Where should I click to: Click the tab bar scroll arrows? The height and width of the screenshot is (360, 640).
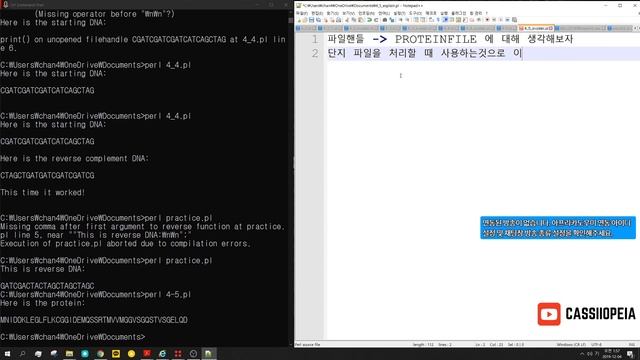tap(636, 28)
